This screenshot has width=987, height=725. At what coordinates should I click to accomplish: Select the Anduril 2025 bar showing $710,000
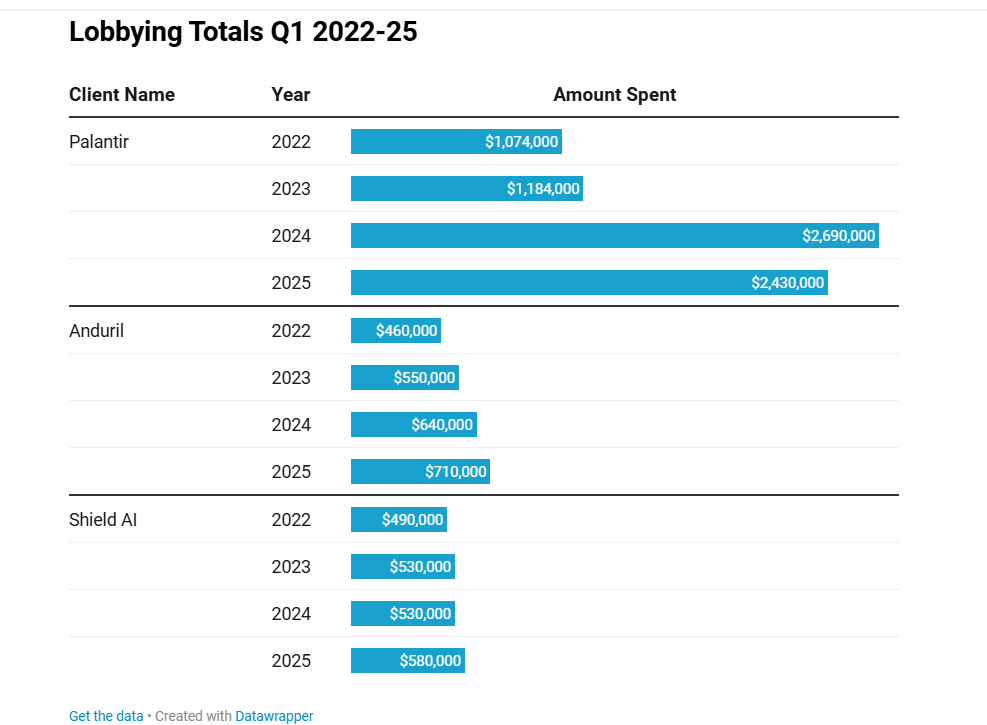click(x=420, y=472)
